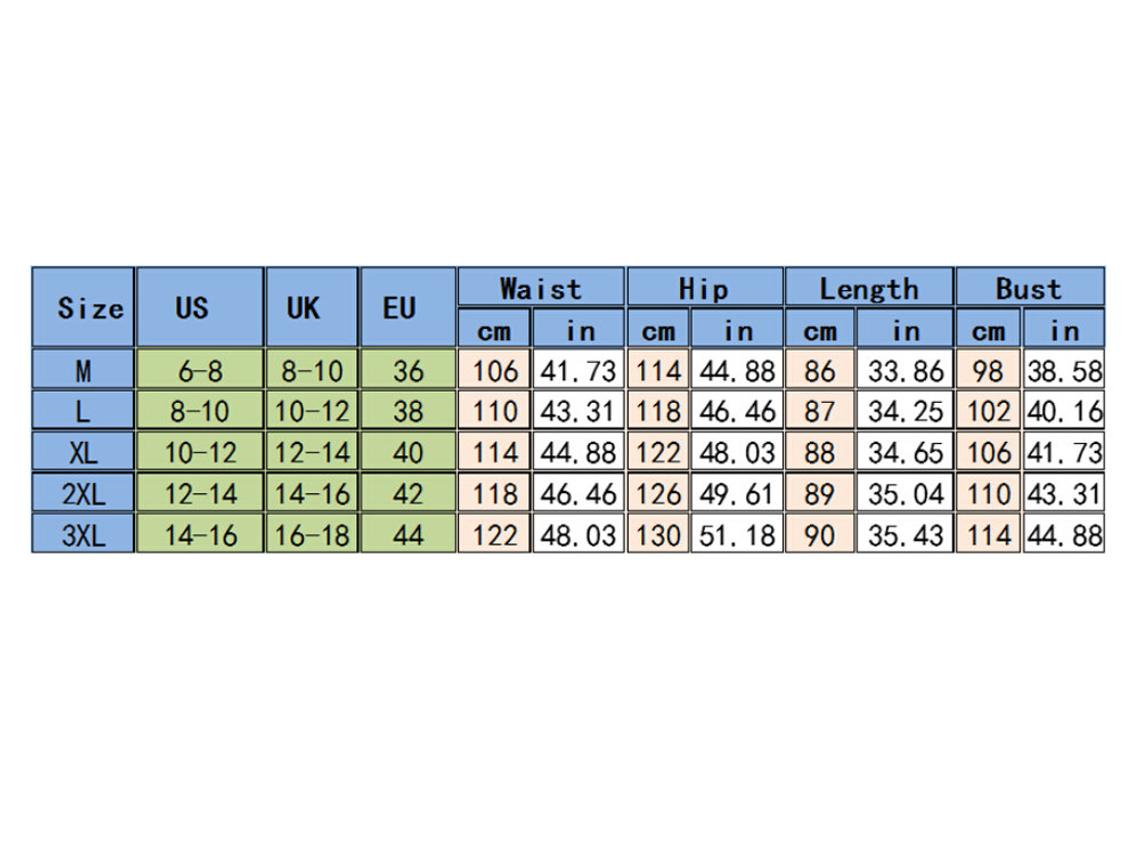Select the 33.86 length inches cell
The height and width of the screenshot is (855, 1140).
click(905, 370)
